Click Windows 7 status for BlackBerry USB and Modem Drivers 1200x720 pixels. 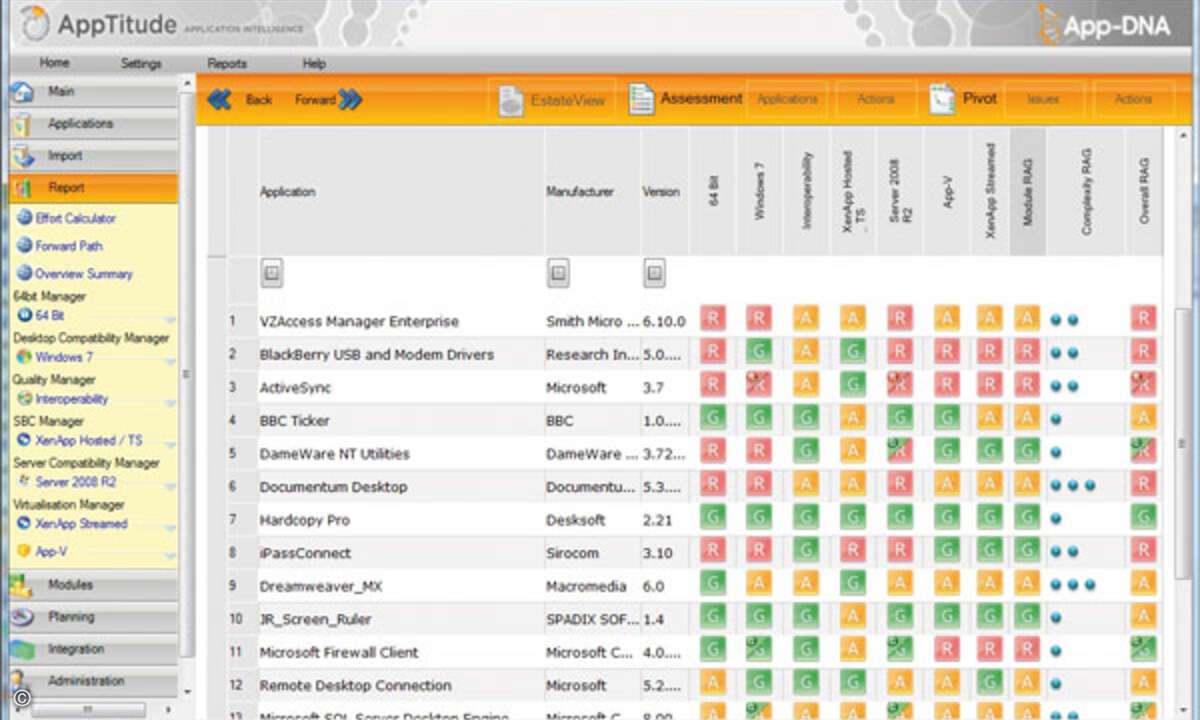(x=759, y=352)
